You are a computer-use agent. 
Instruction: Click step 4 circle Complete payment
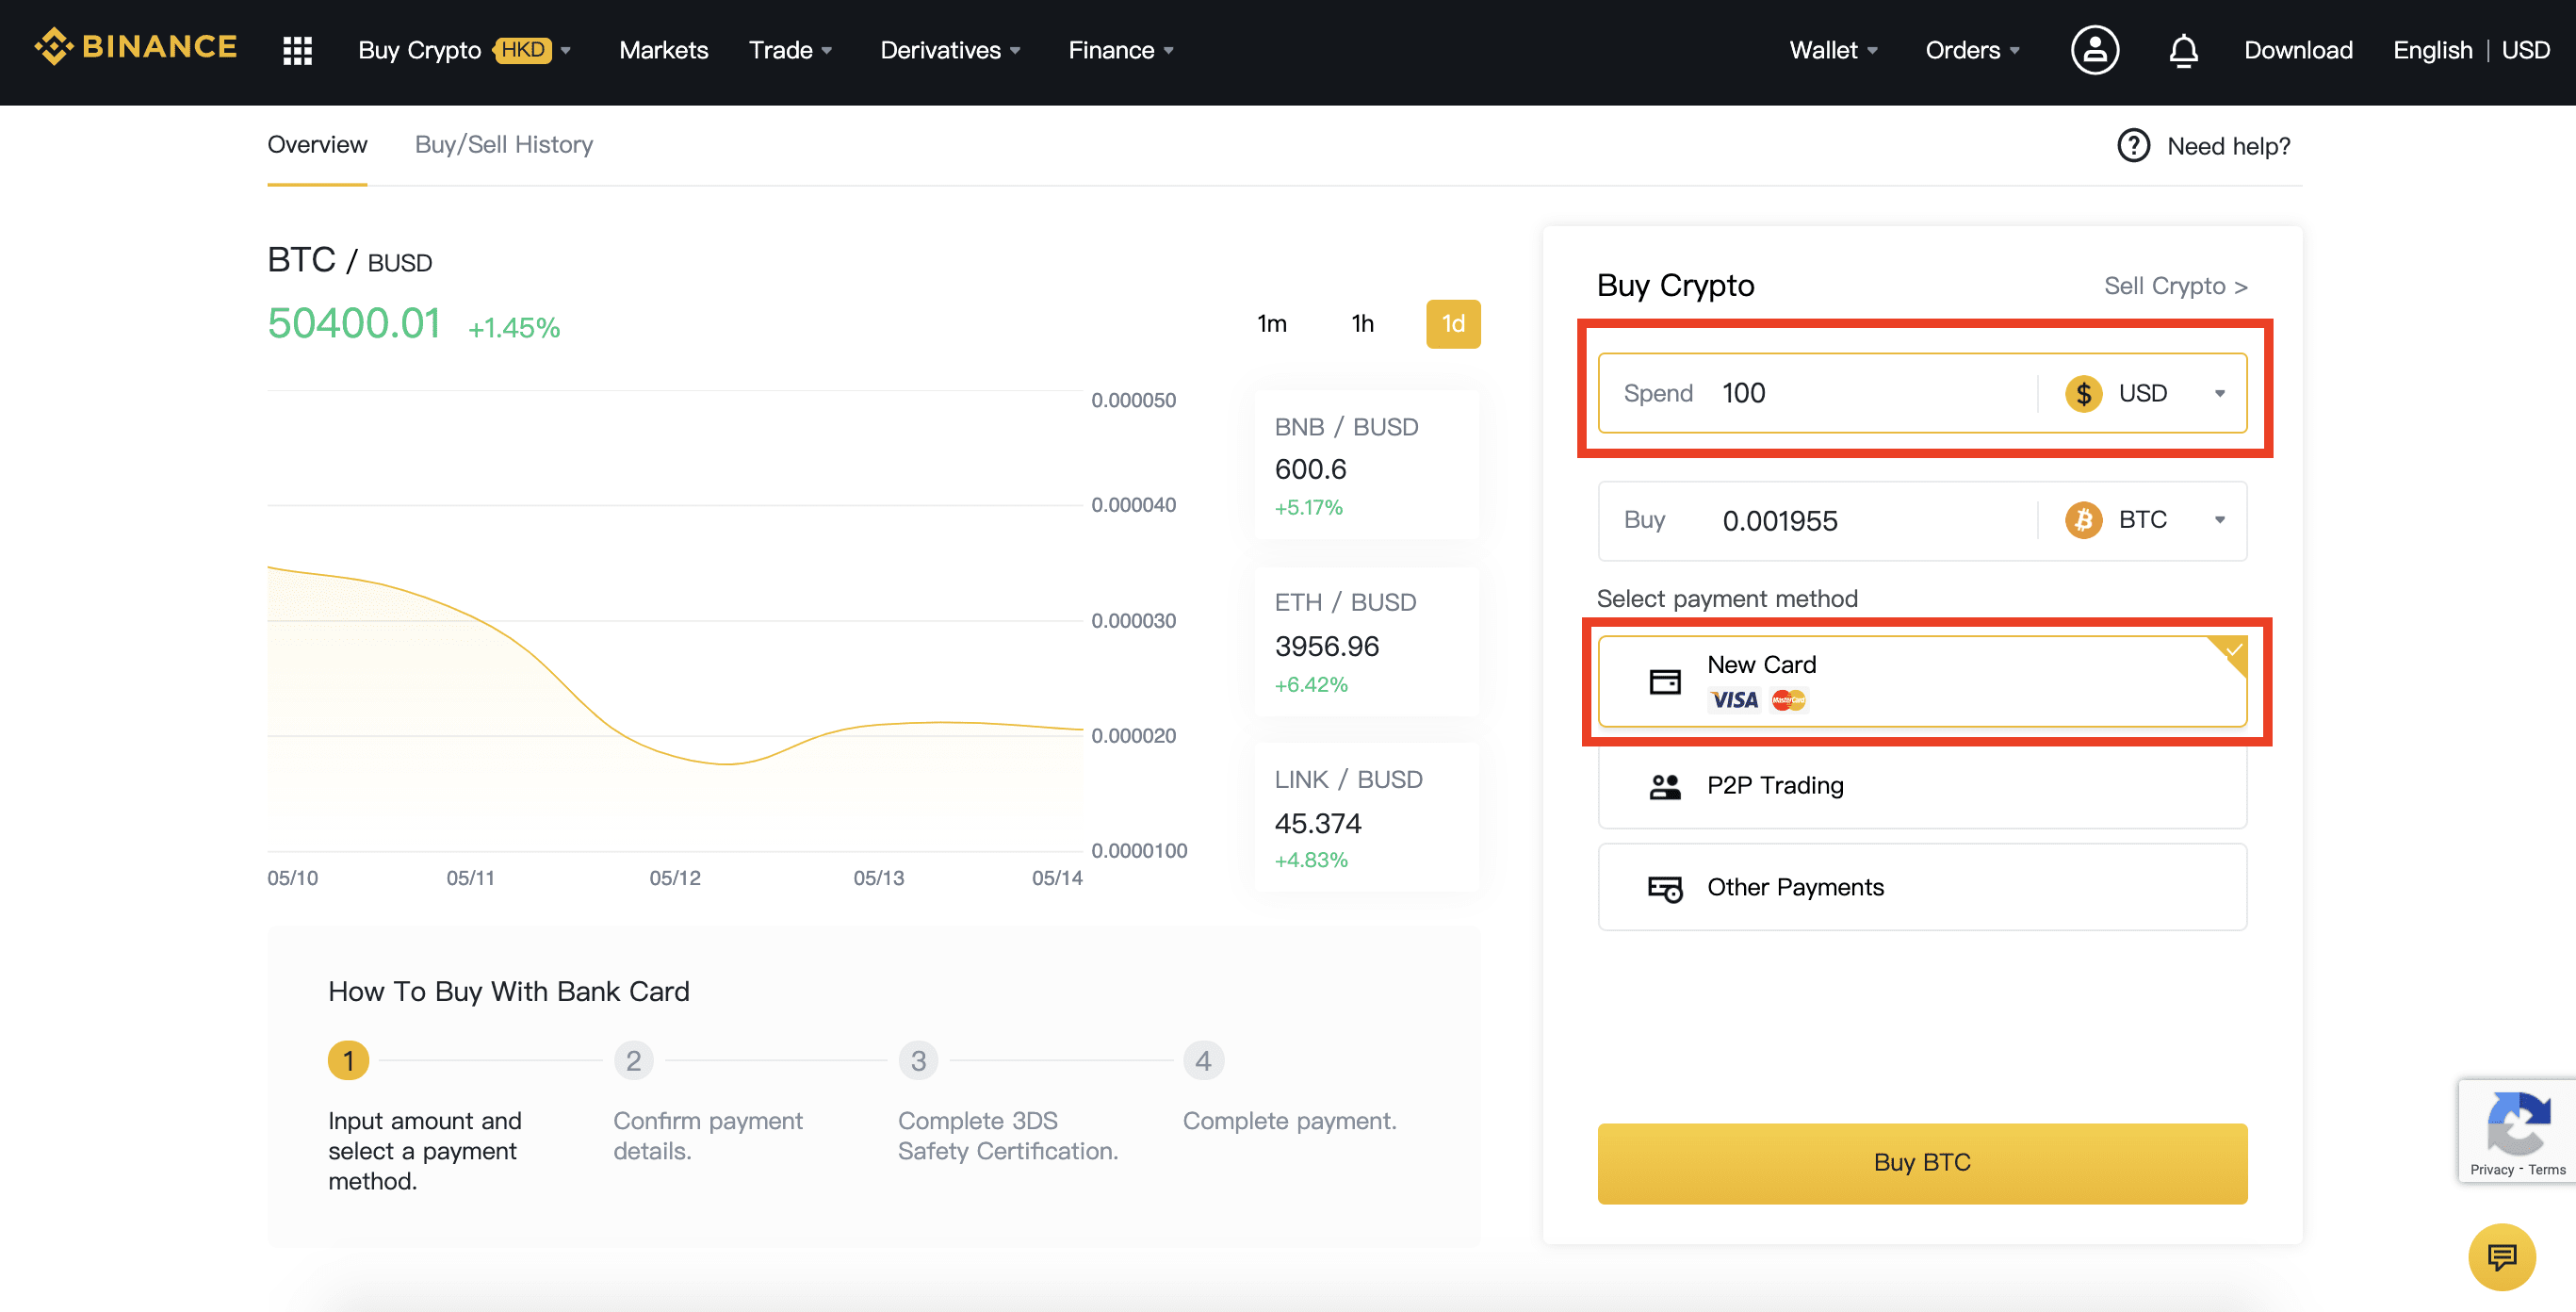pyautogui.click(x=1203, y=1061)
